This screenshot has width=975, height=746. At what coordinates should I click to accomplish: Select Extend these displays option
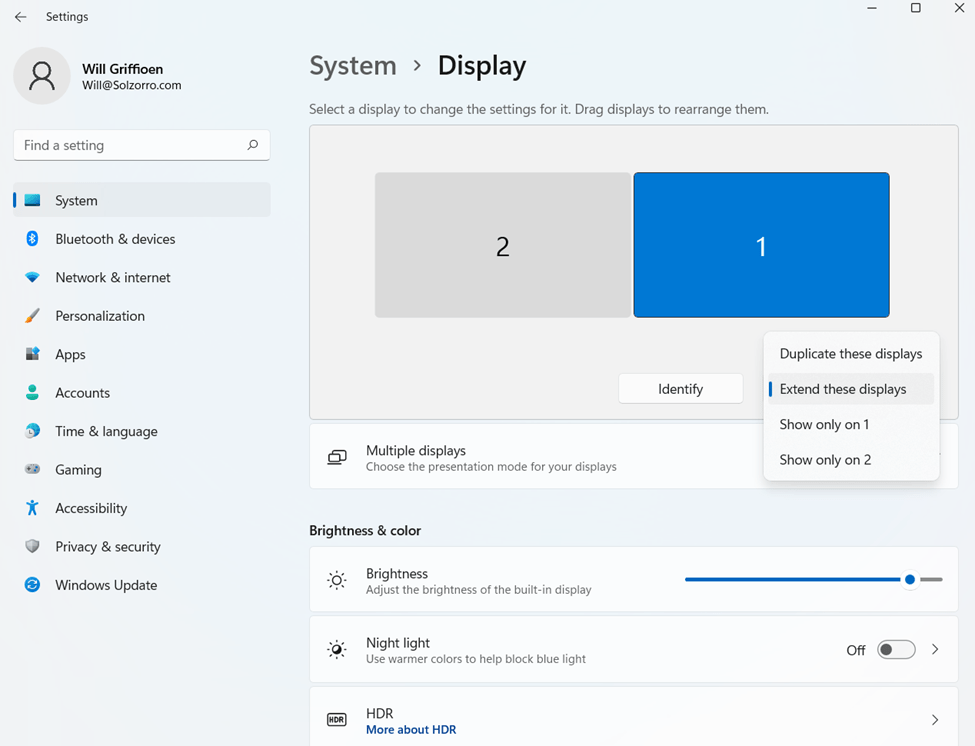(851, 389)
